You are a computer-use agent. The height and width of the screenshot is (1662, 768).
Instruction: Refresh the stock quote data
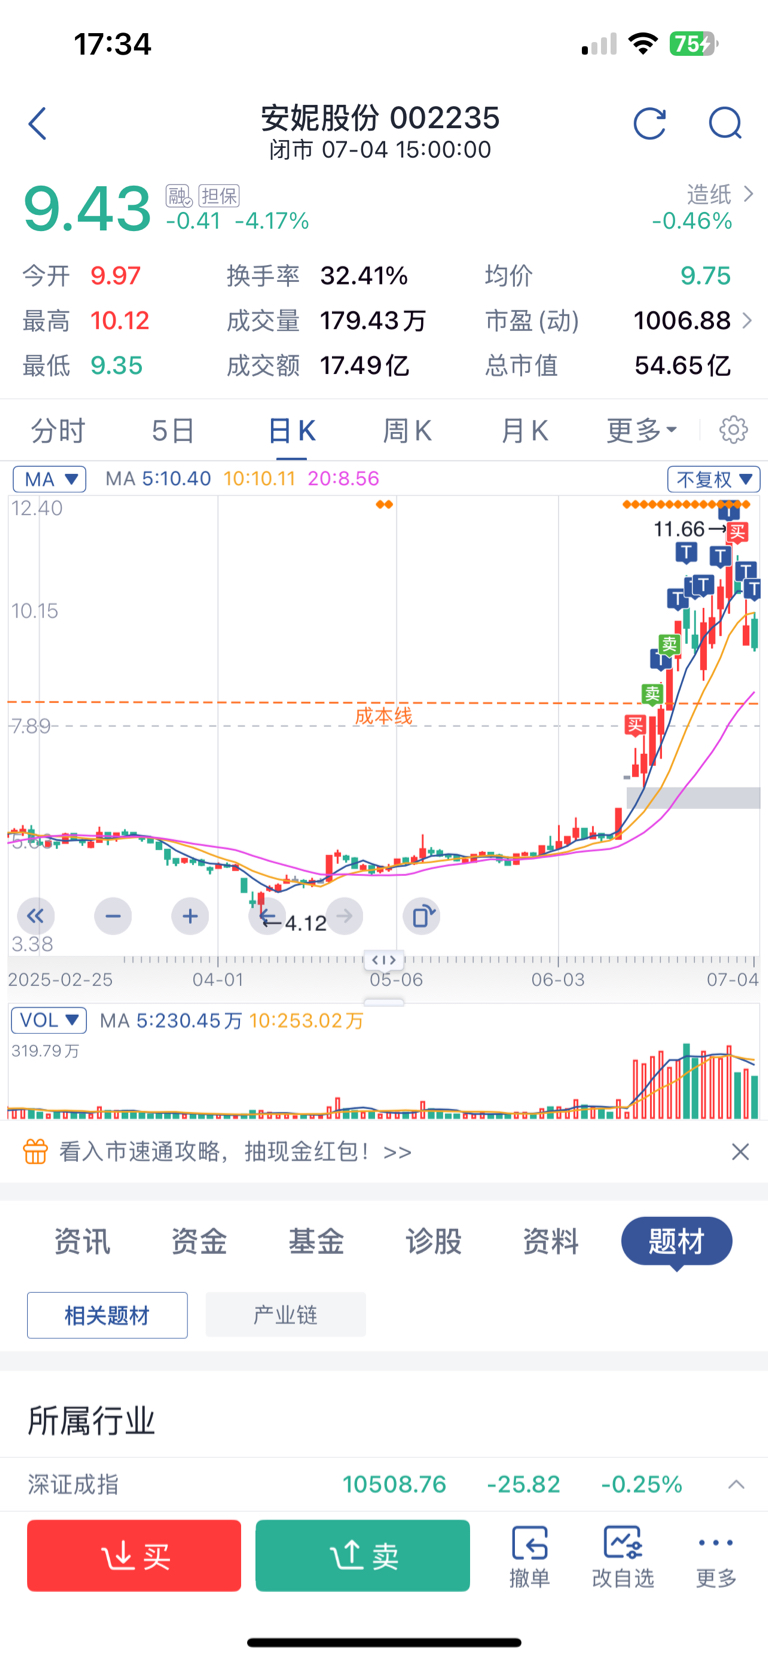pos(650,124)
